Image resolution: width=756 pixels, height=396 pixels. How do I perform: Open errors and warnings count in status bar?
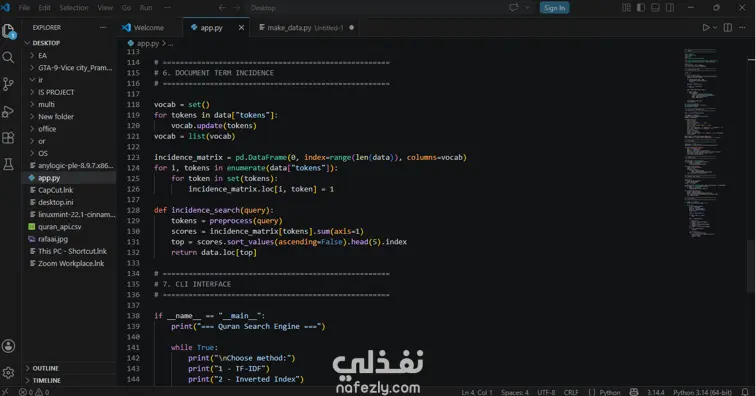click(x=34, y=392)
